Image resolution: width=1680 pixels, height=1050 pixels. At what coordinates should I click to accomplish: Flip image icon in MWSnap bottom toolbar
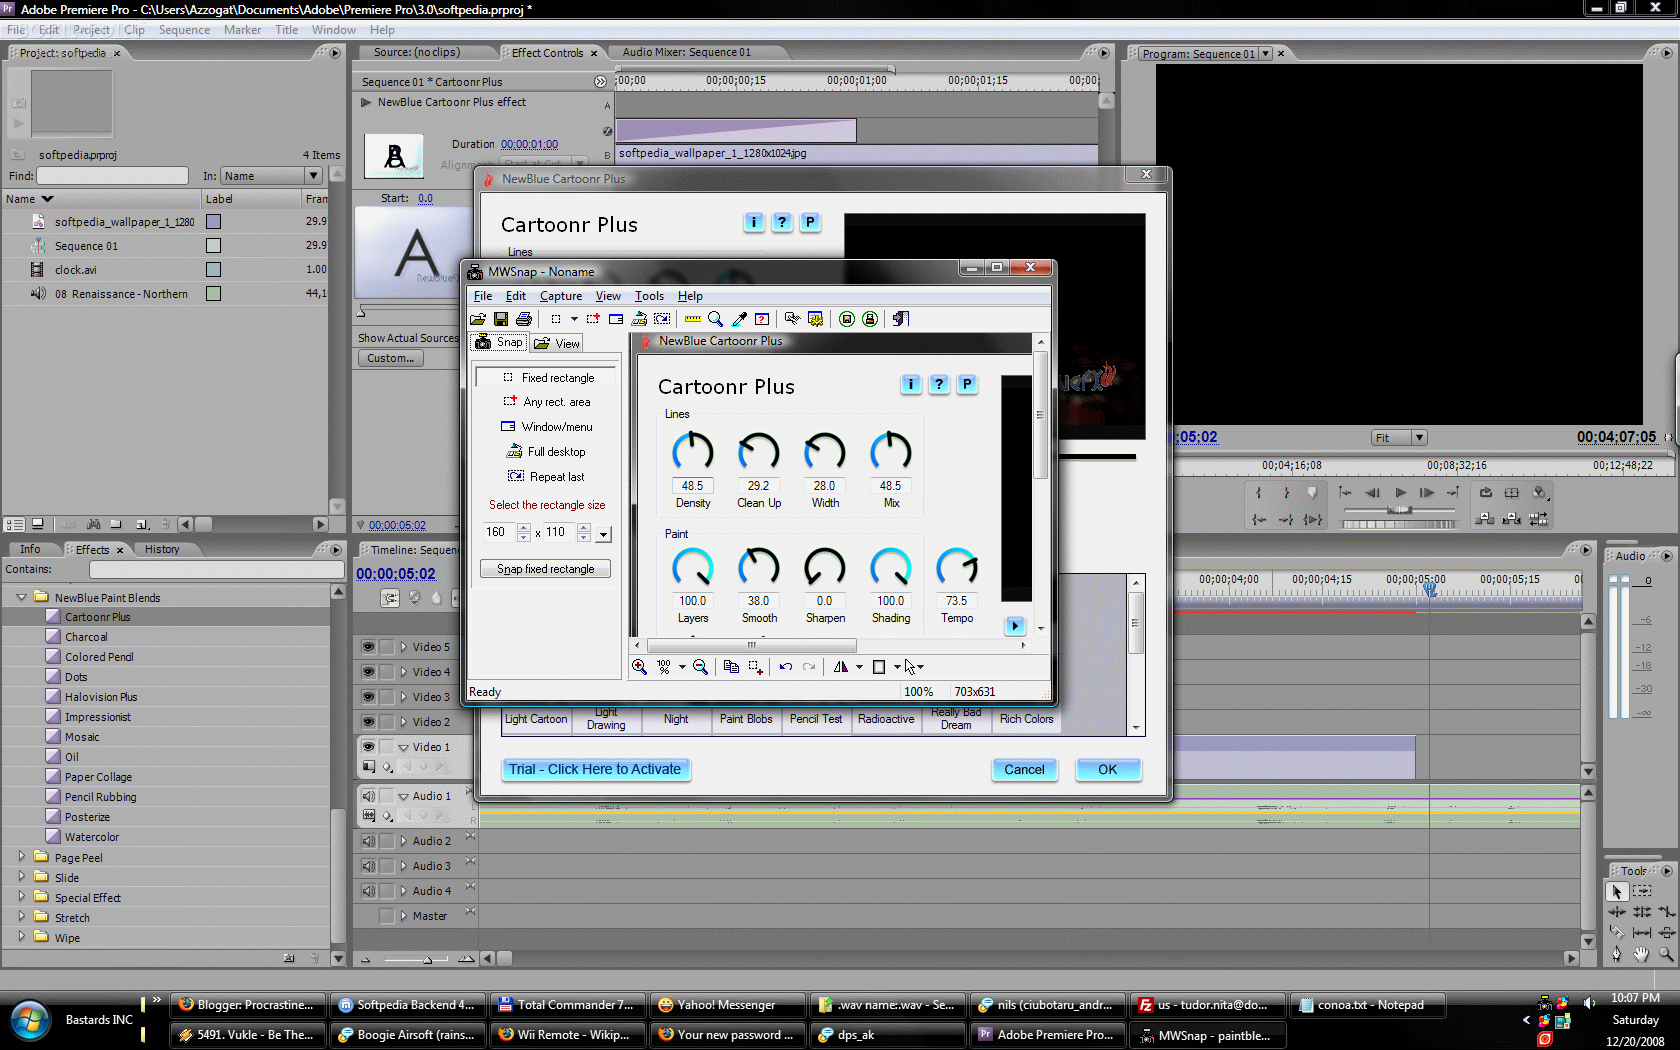(841, 667)
